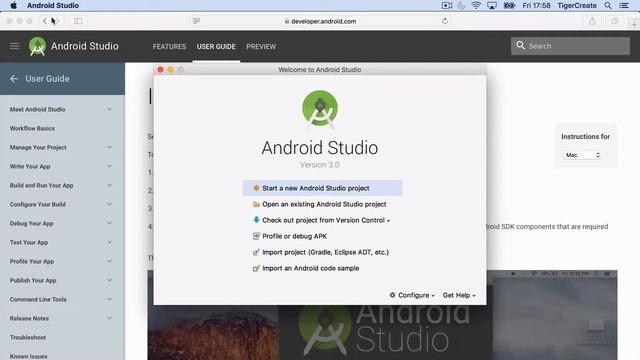This screenshot has width=640, height=360.
Task: Open a new Safari tab
Action: [634, 24]
